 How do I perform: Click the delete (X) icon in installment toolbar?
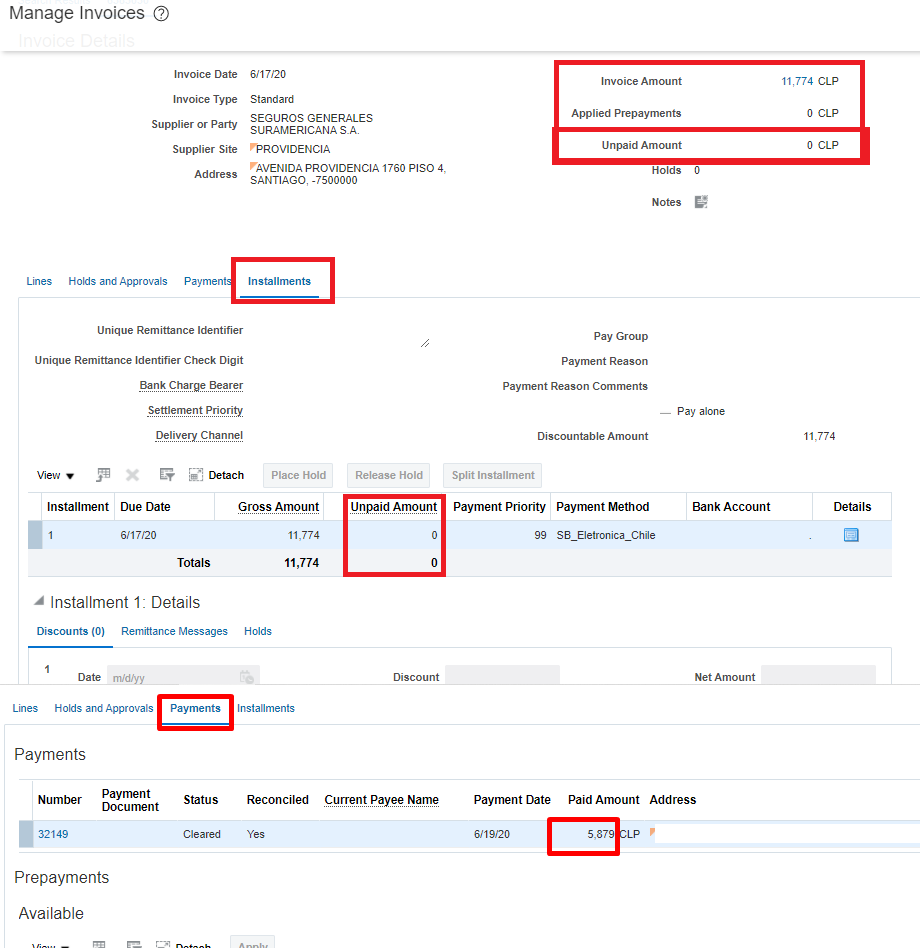coord(131,475)
